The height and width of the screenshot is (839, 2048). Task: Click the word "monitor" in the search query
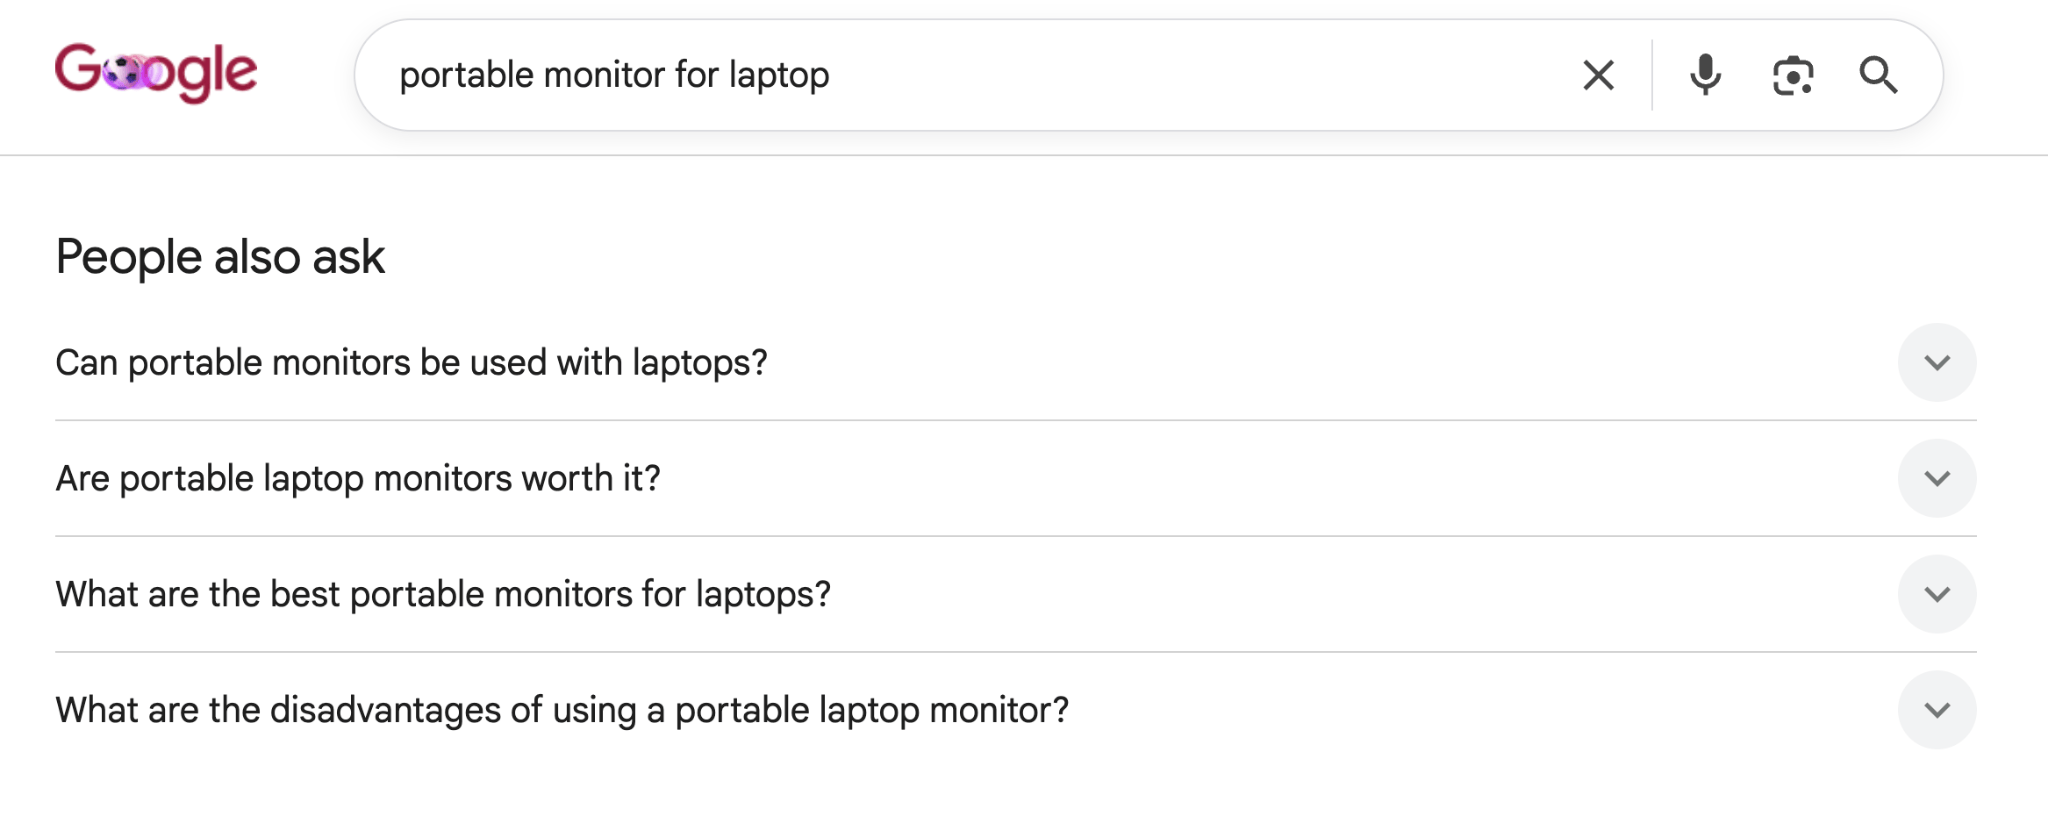[604, 75]
